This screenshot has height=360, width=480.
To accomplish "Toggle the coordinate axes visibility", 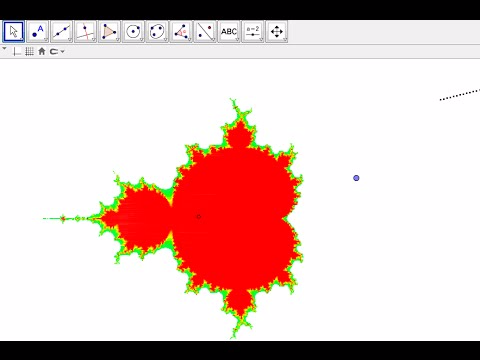I will coord(17,52).
